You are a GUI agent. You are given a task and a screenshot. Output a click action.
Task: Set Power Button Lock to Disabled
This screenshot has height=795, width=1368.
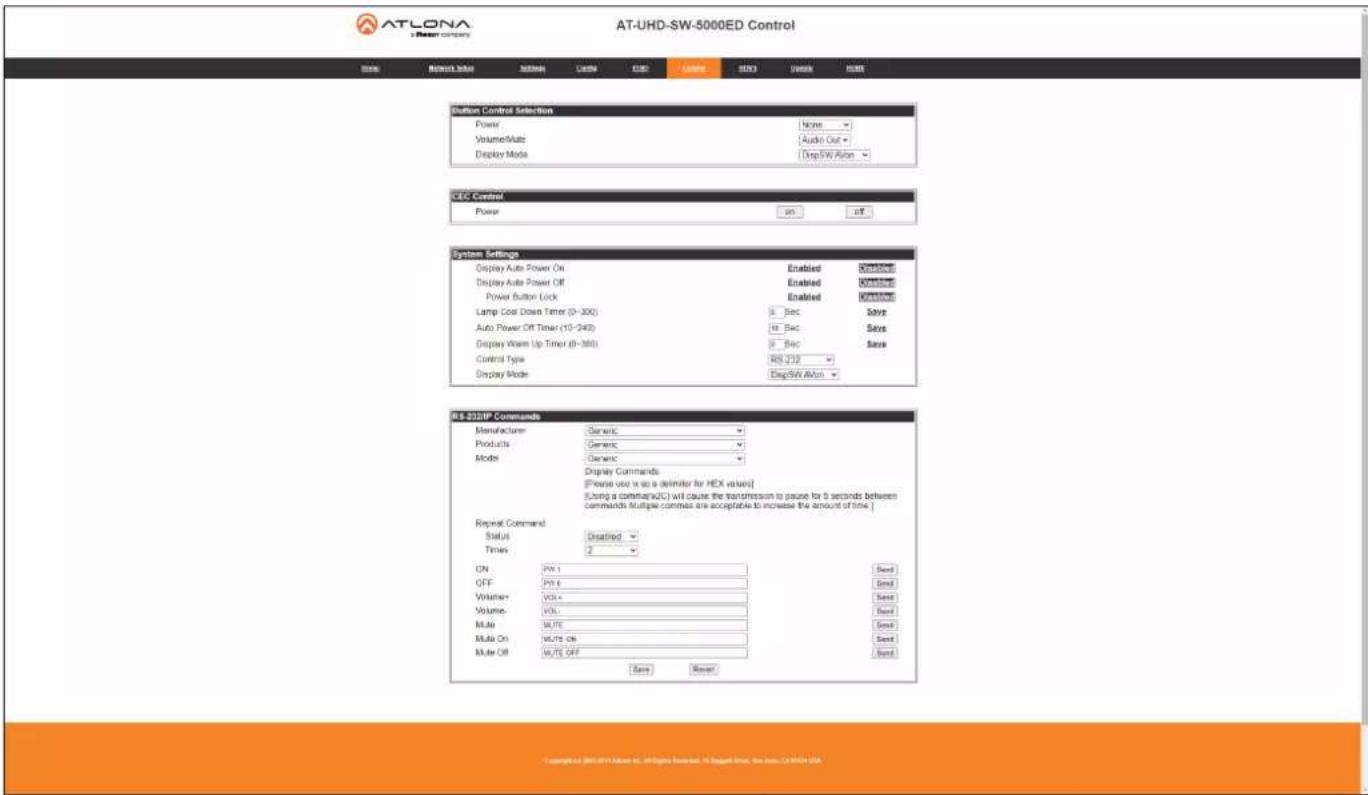tap(877, 297)
